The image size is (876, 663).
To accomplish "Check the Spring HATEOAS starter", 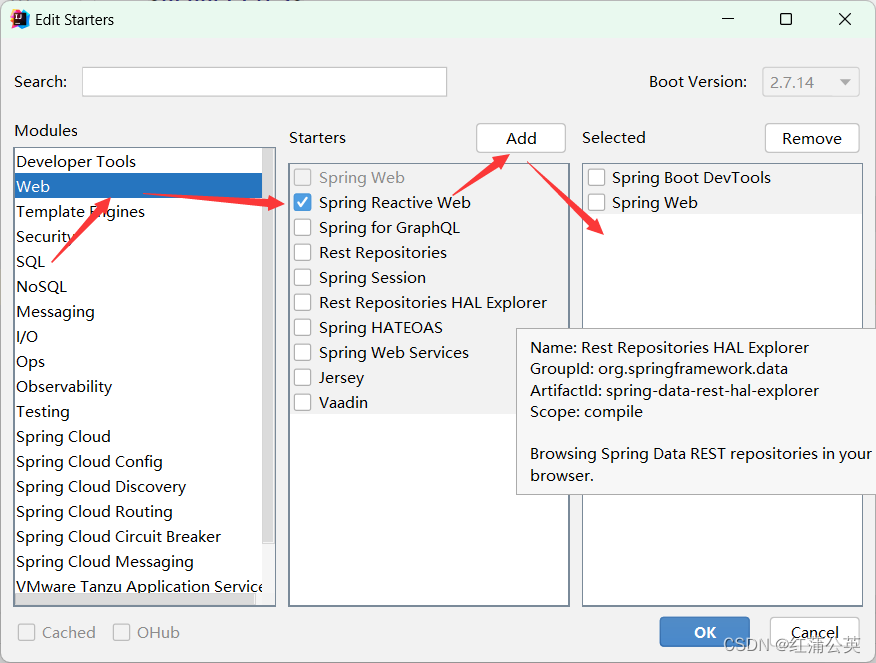I will (303, 327).
